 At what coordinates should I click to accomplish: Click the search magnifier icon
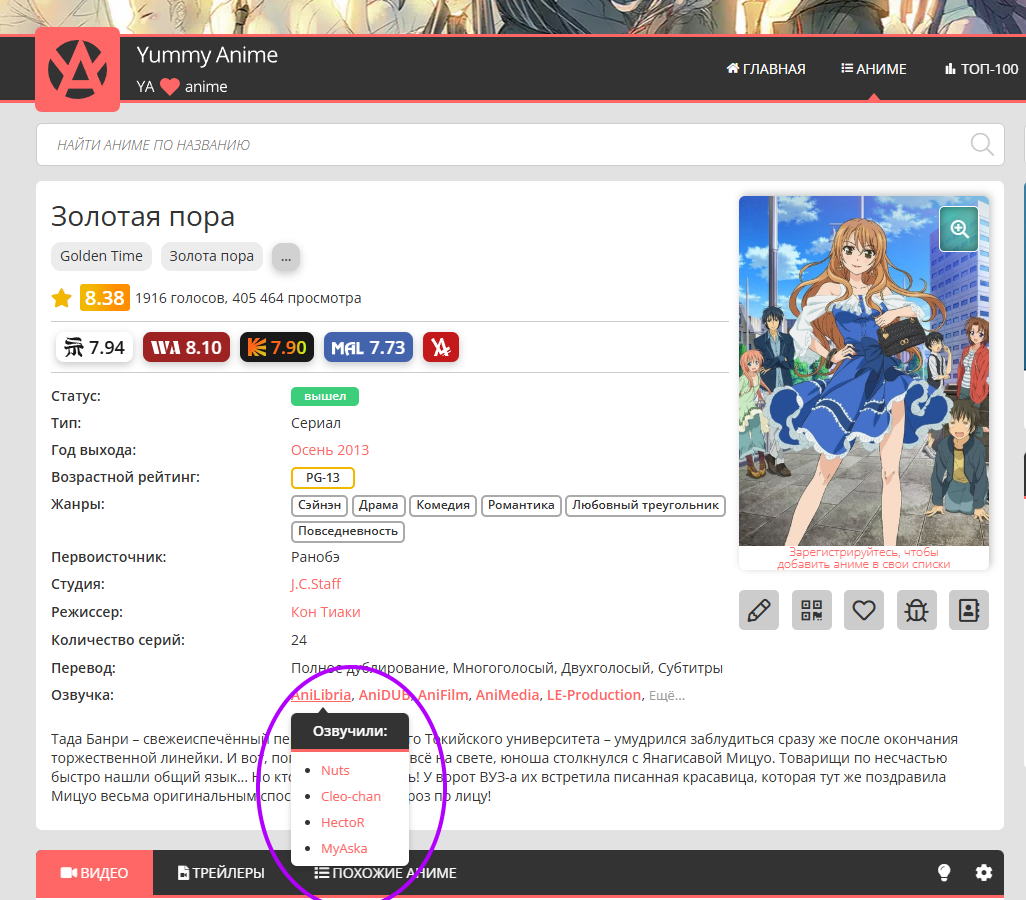click(x=982, y=144)
